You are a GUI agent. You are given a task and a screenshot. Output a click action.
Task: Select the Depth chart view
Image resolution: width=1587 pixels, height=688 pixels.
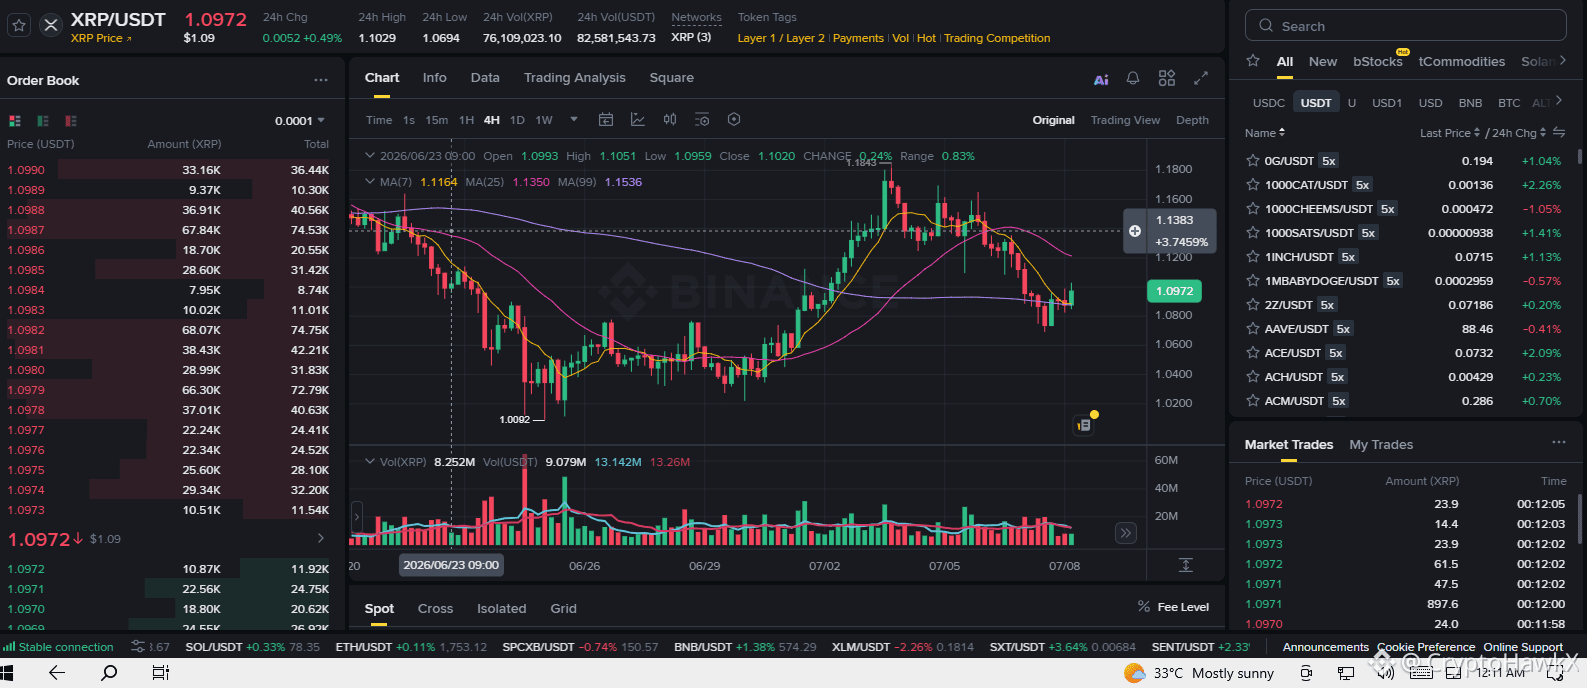coord(1192,120)
